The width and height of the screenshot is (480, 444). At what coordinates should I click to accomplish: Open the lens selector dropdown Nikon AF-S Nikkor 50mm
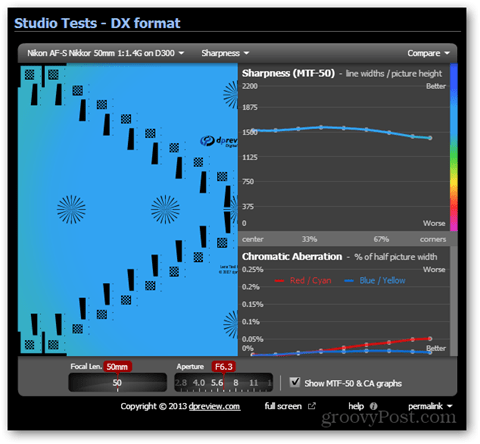(106, 53)
